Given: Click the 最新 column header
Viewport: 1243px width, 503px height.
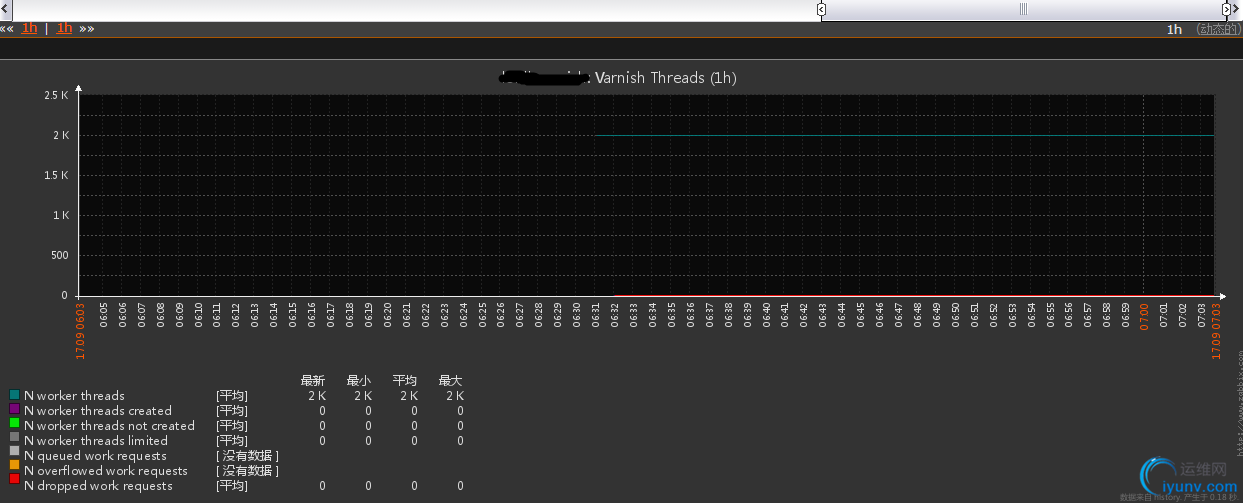Looking at the screenshot, I should pos(313,381).
